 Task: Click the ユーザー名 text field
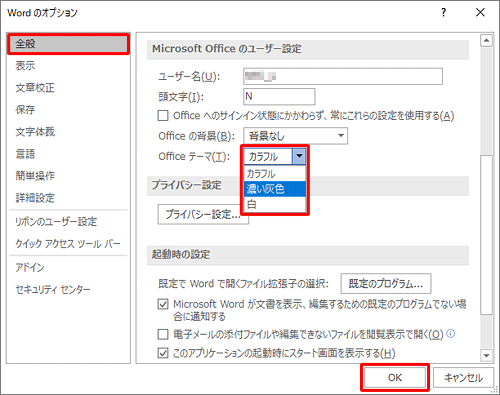click(x=343, y=76)
